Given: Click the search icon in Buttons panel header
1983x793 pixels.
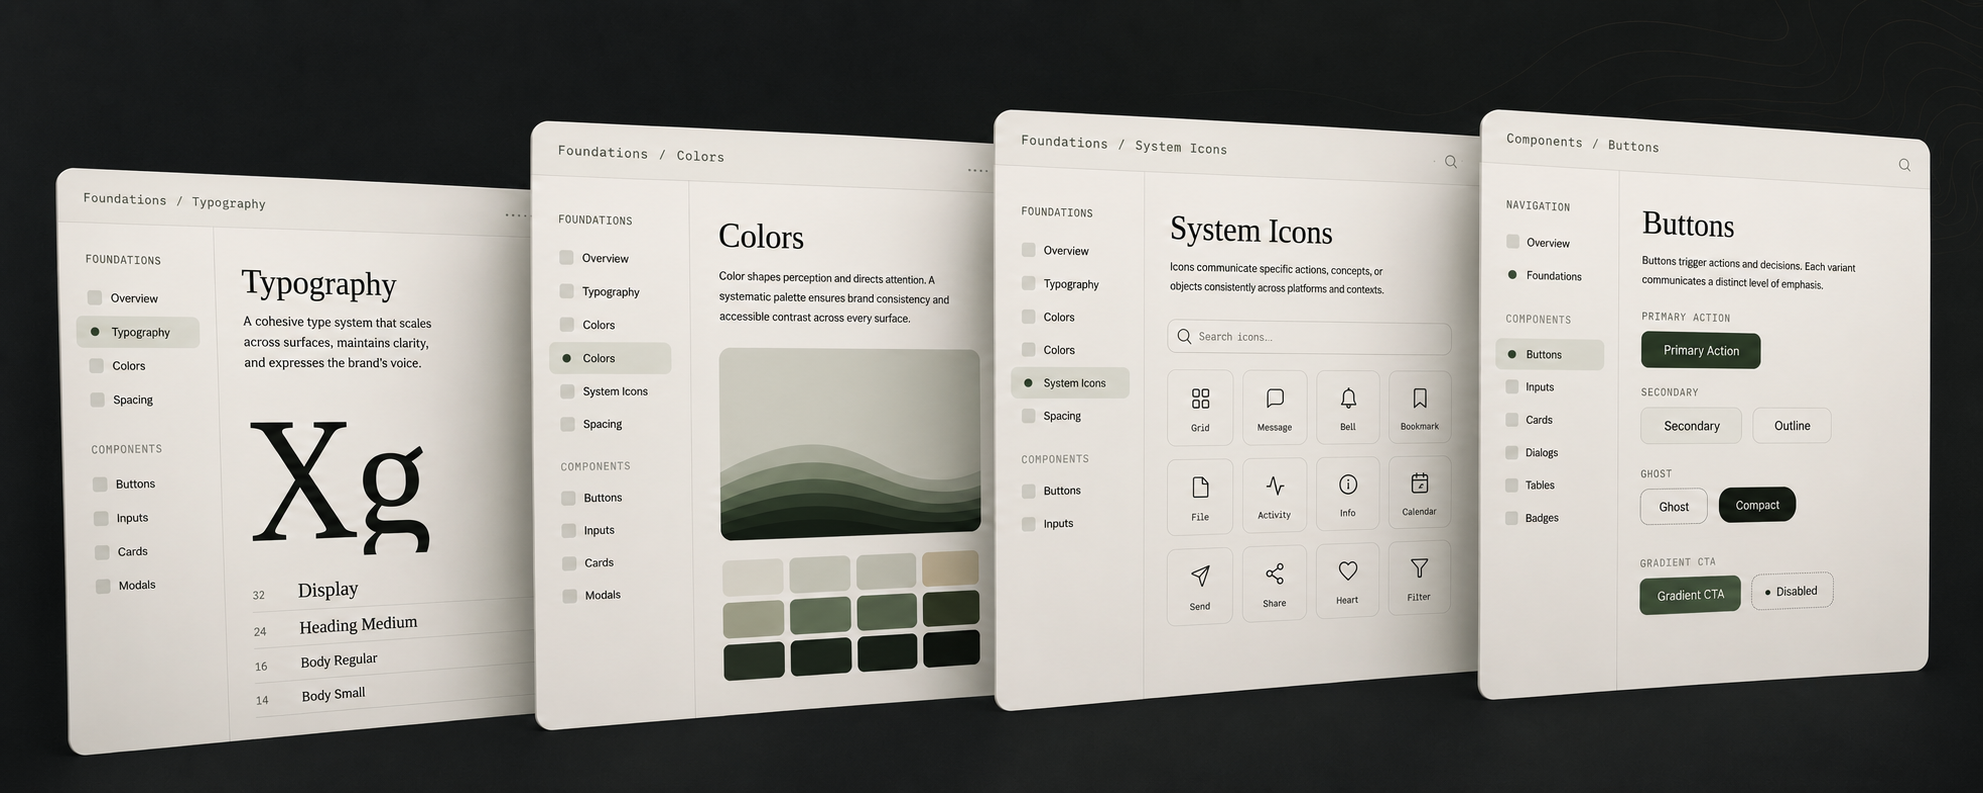Looking at the screenshot, I should click(x=1904, y=165).
